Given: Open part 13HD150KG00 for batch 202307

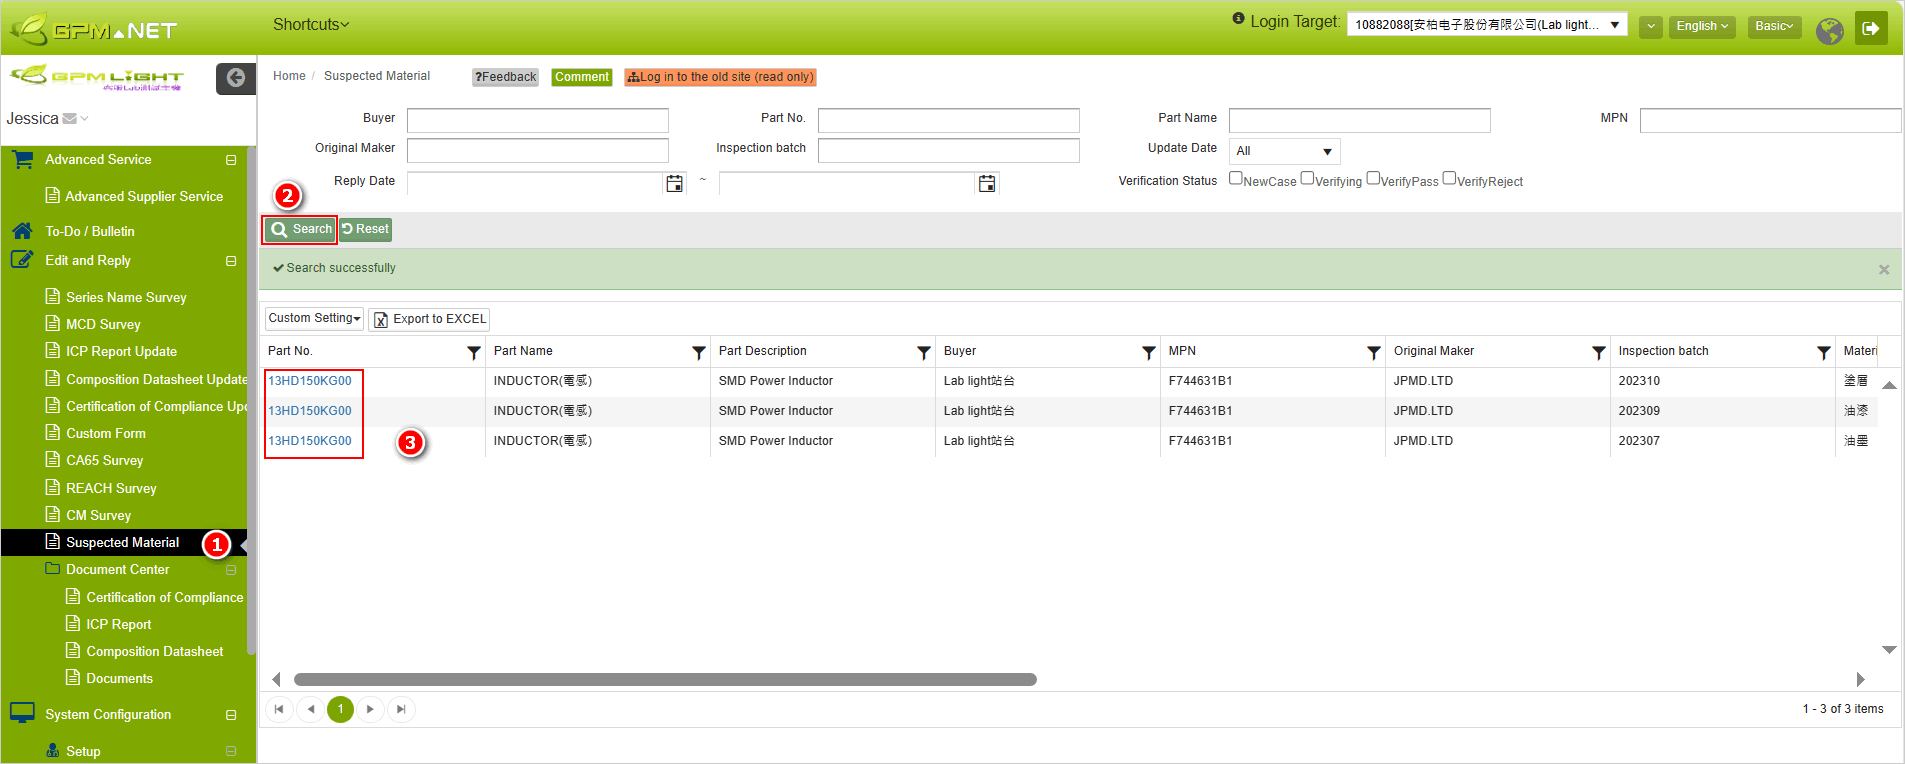Looking at the screenshot, I should click(x=310, y=441).
